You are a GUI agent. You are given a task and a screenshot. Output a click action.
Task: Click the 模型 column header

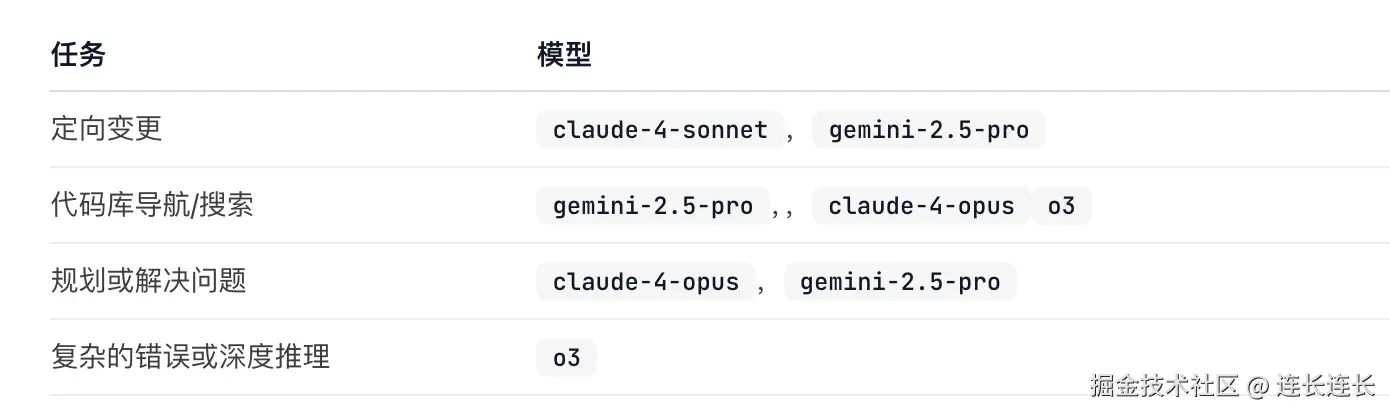pyautogui.click(x=564, y=54)
